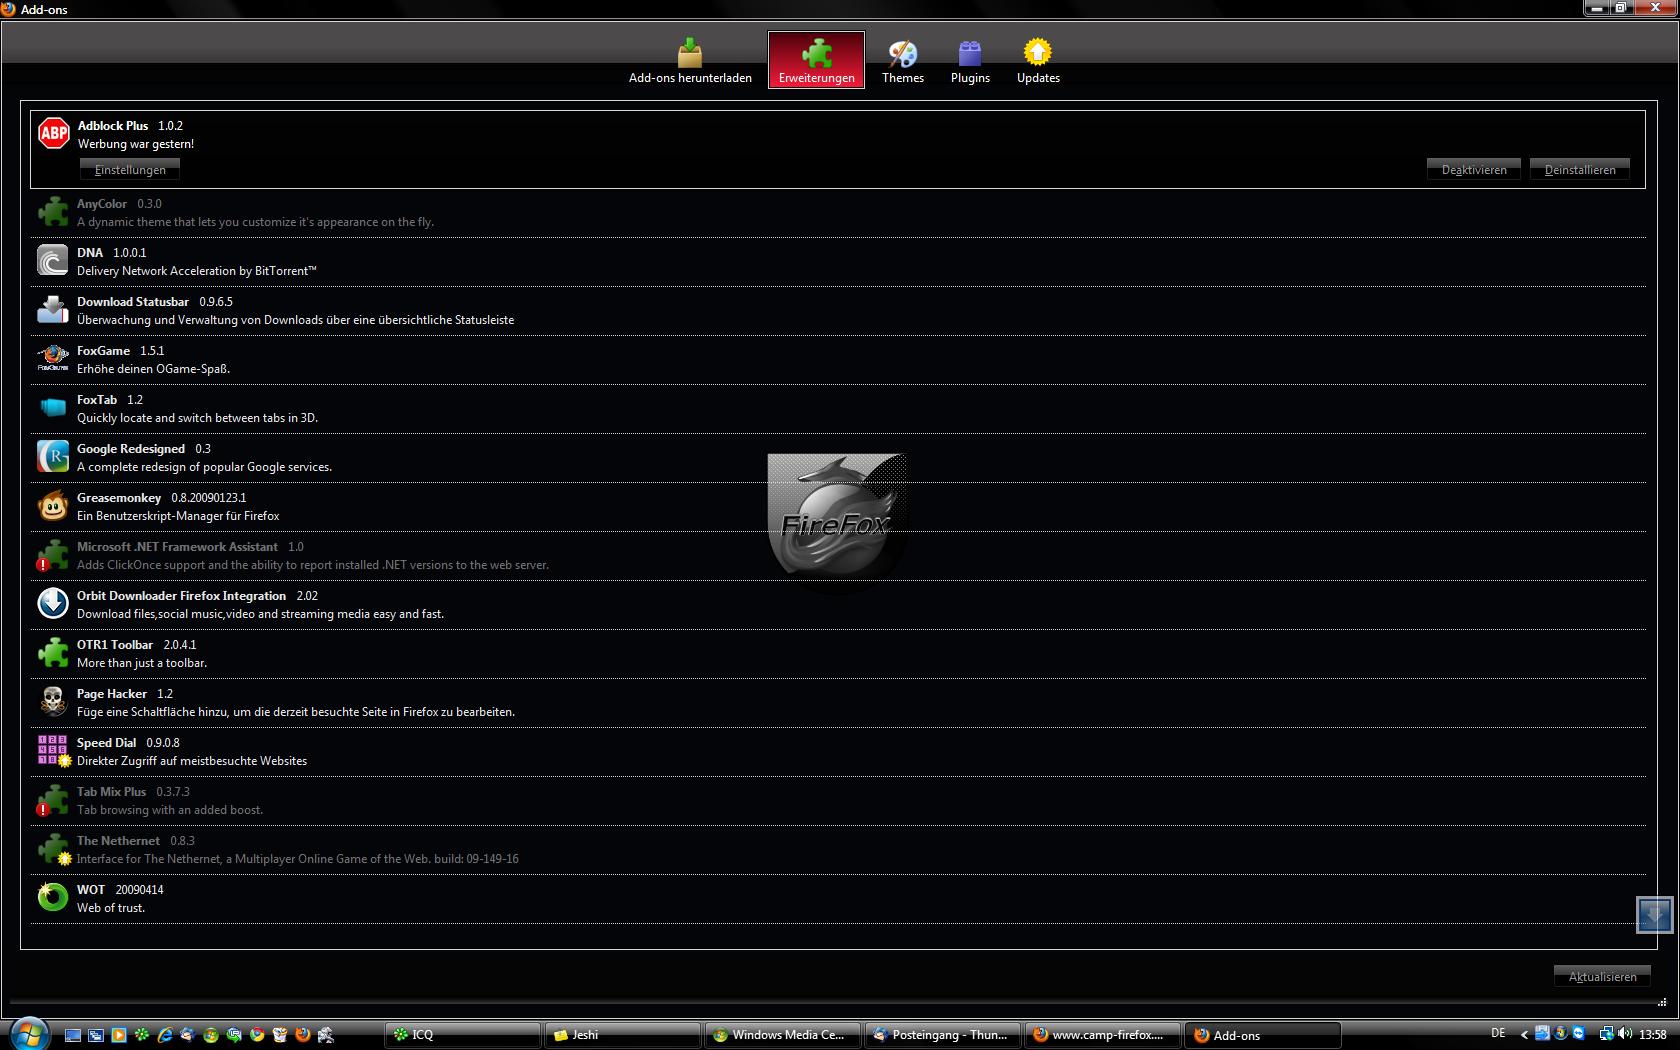Click the FoxGame extension icon
This screenshot has height=1050, width=1680.
(53, 359)
